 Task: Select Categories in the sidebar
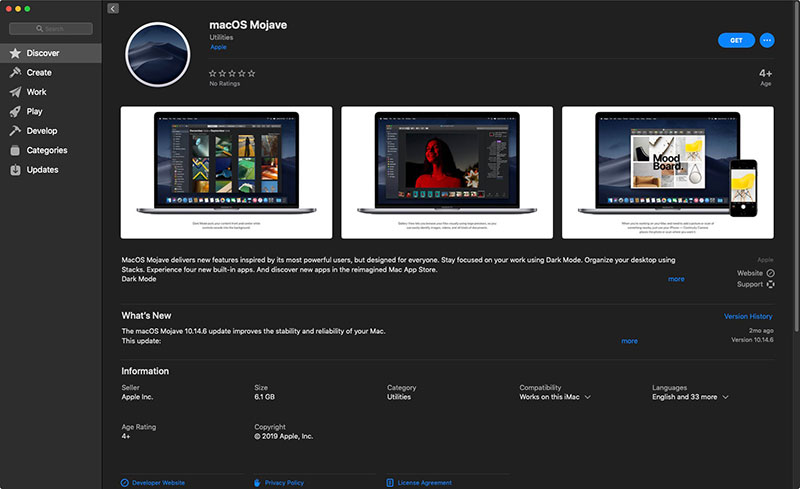46,150
